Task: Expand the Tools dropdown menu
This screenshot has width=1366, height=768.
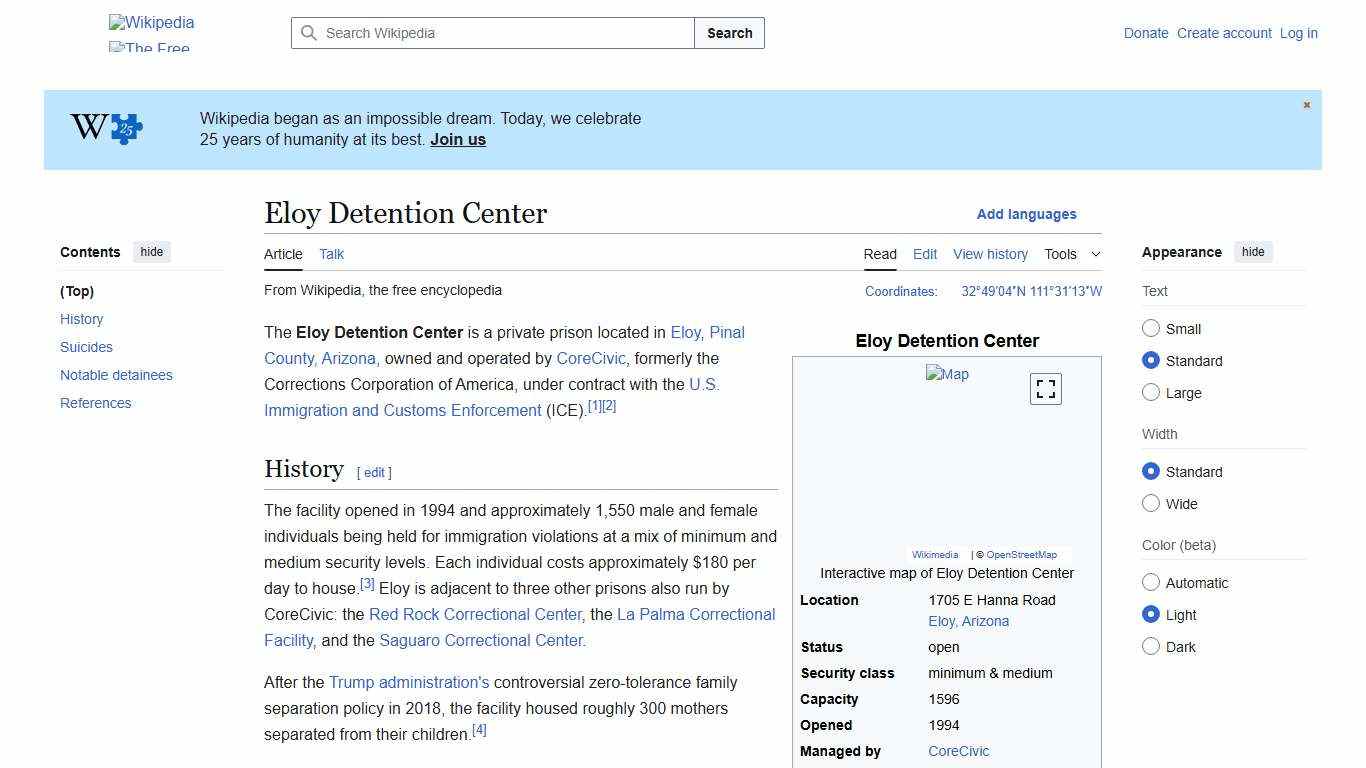Action: [1071, 254]
